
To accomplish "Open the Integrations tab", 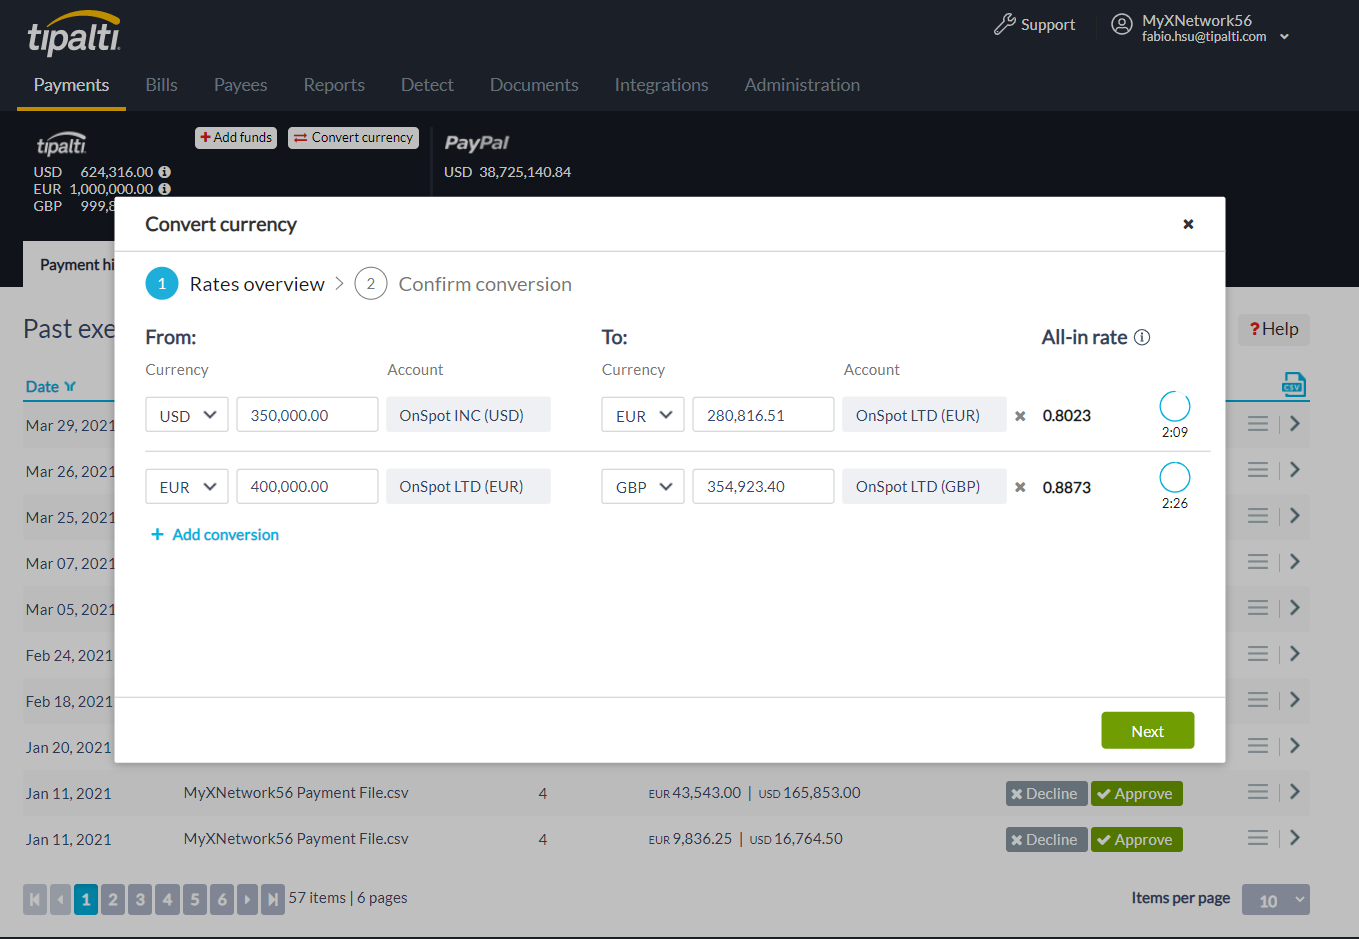I will (661, 85).
